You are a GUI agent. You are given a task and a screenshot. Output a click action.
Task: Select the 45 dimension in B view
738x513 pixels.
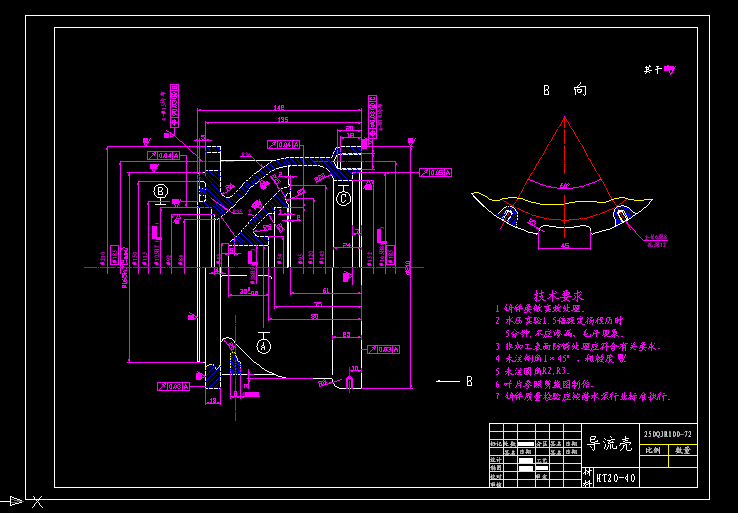[x=563, y=243]
